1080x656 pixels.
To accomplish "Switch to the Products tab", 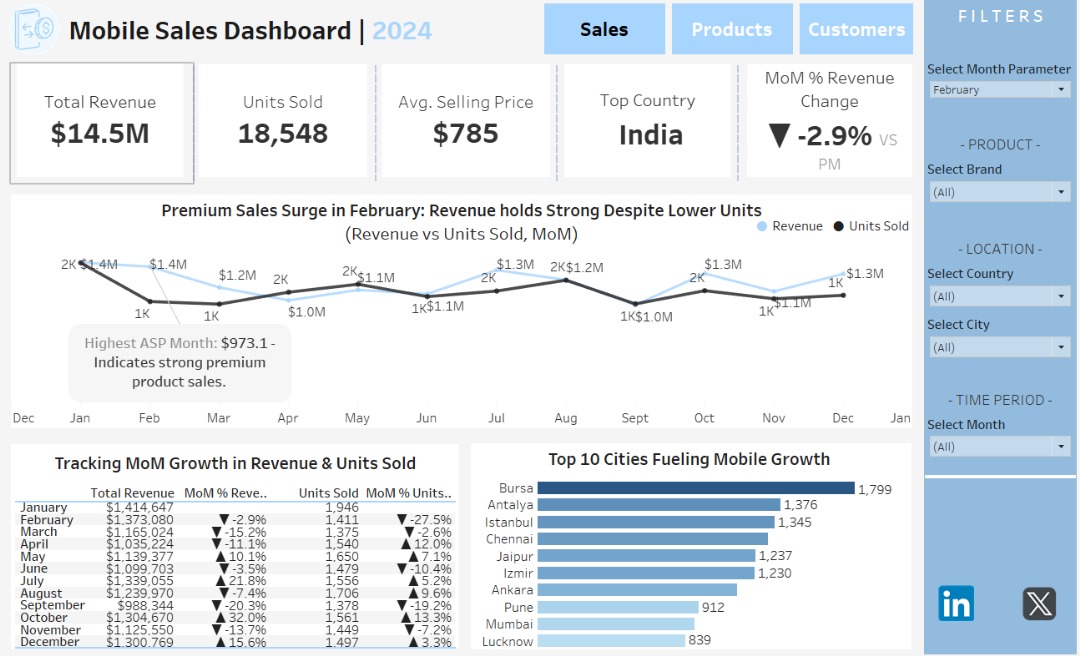I will [x=731, y=29].
